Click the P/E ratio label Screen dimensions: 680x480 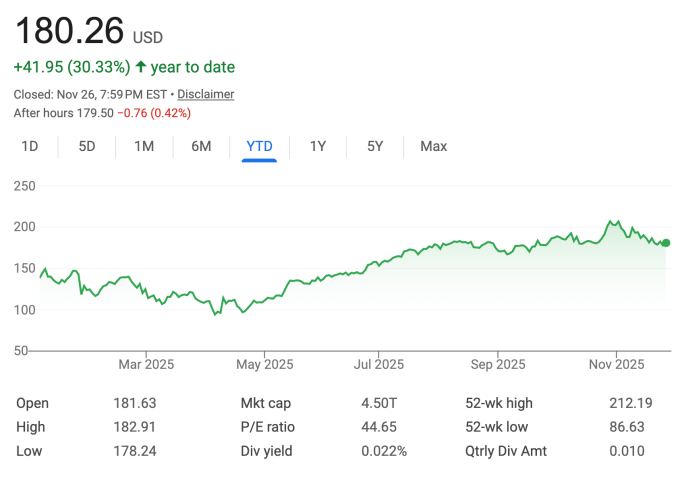[269, 427]
